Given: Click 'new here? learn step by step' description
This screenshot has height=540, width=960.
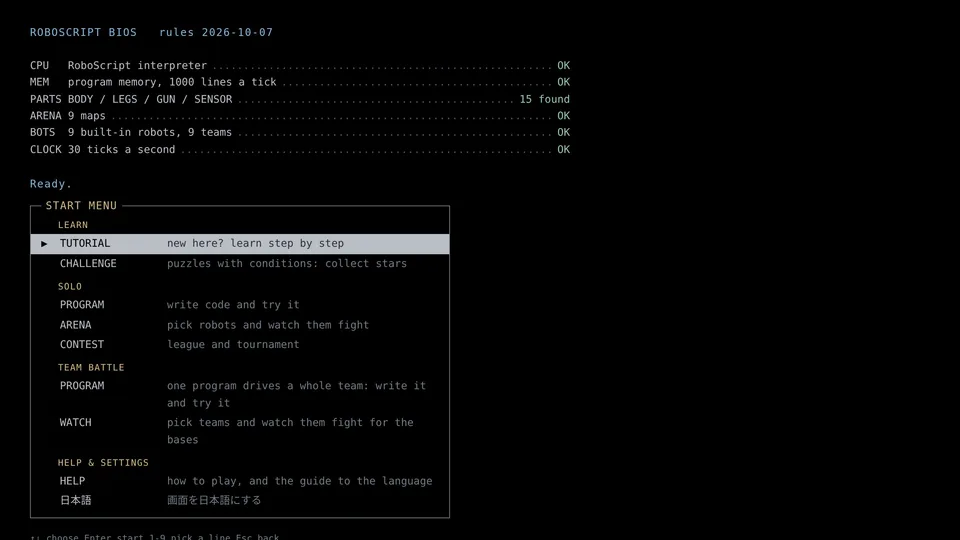Looking at the screenshot, I should tap(255, 244).
